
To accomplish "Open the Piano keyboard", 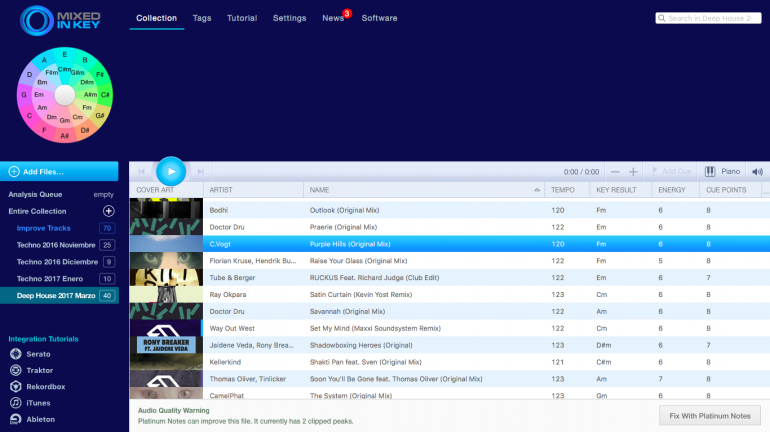I will [722, 171].
